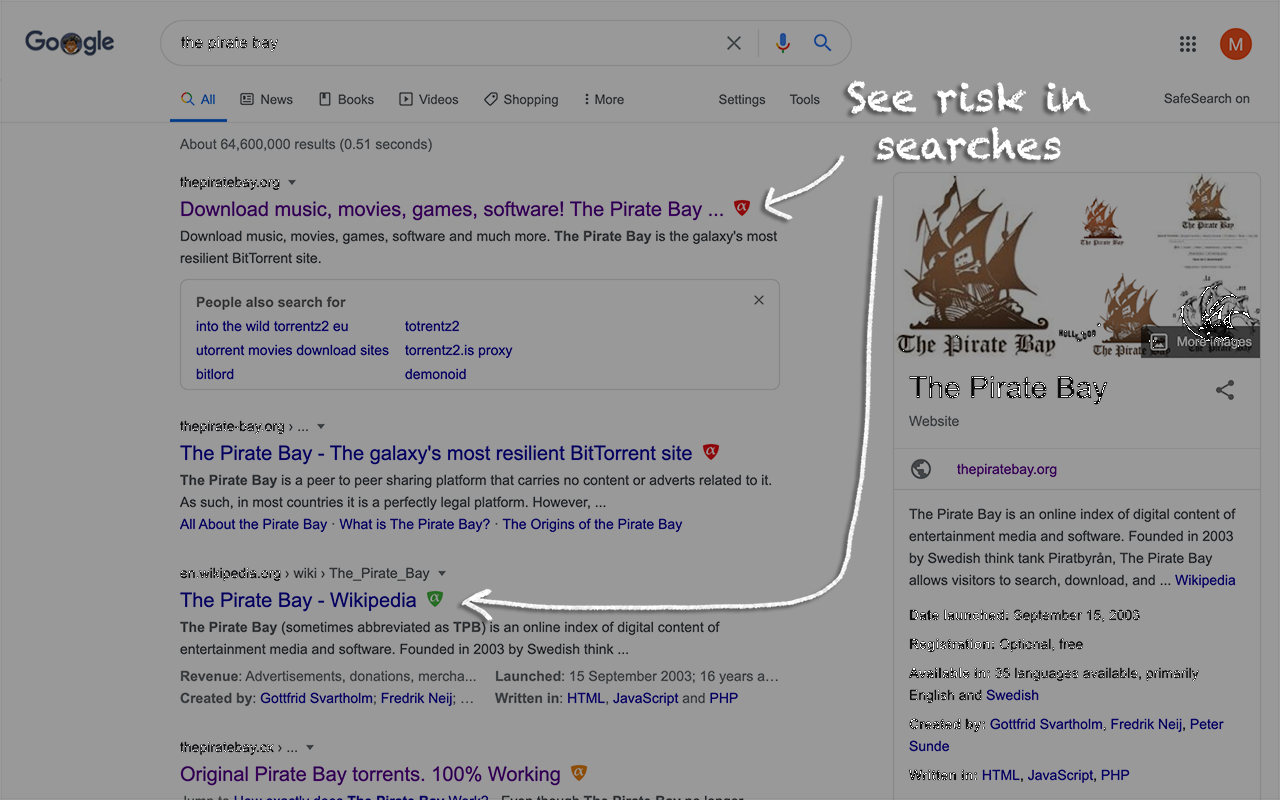Screen dimensions: 1280x800
Task: Open 'What is The Pirate Bay?' sitelink
Action: click(415, 524)
